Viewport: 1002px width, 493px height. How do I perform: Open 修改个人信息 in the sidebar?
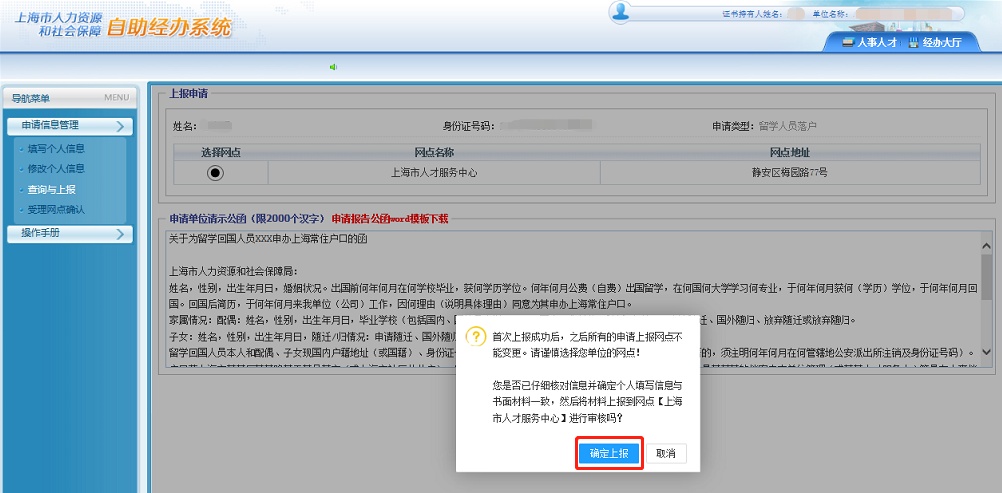pos(56,169)
